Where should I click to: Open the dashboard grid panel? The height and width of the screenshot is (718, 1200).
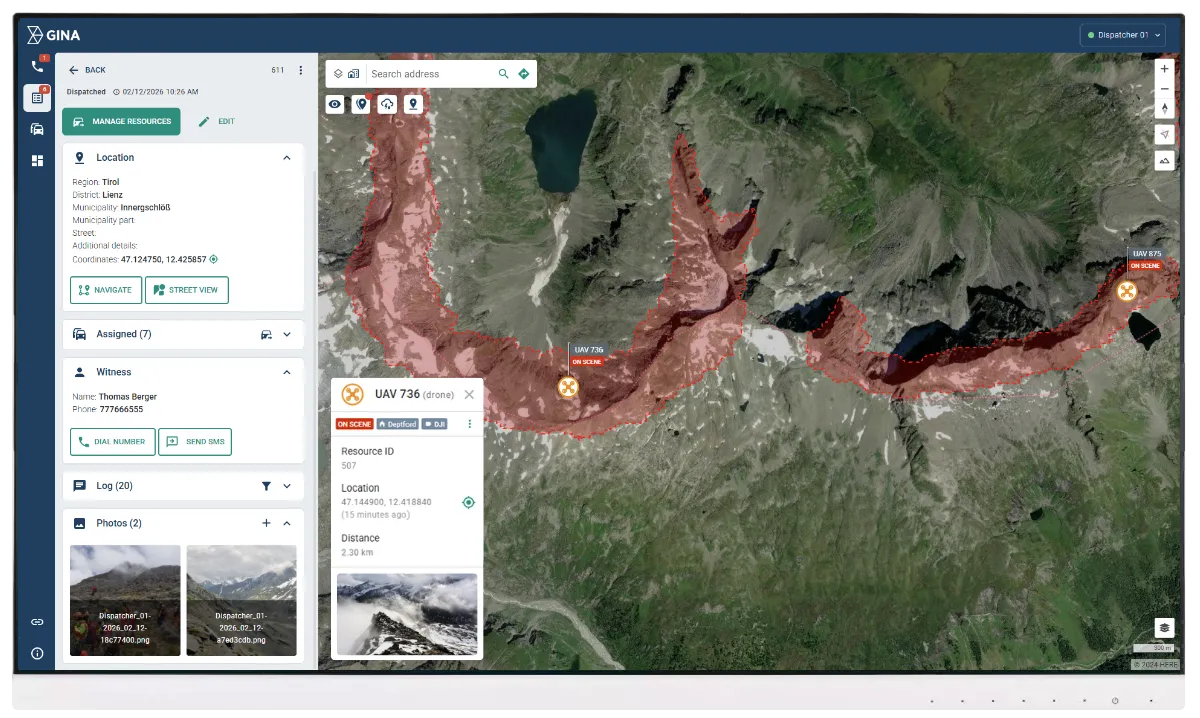(x=38, y=160)
